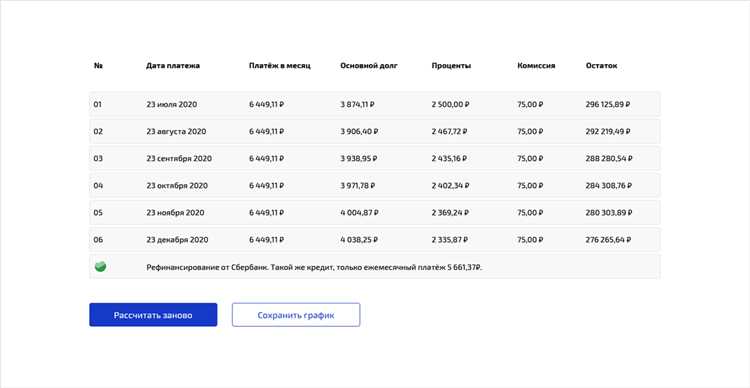This screenshot has height=388, width=750.
Task: Click interest value 2 435,16 ₽
Action: point(449,158)
